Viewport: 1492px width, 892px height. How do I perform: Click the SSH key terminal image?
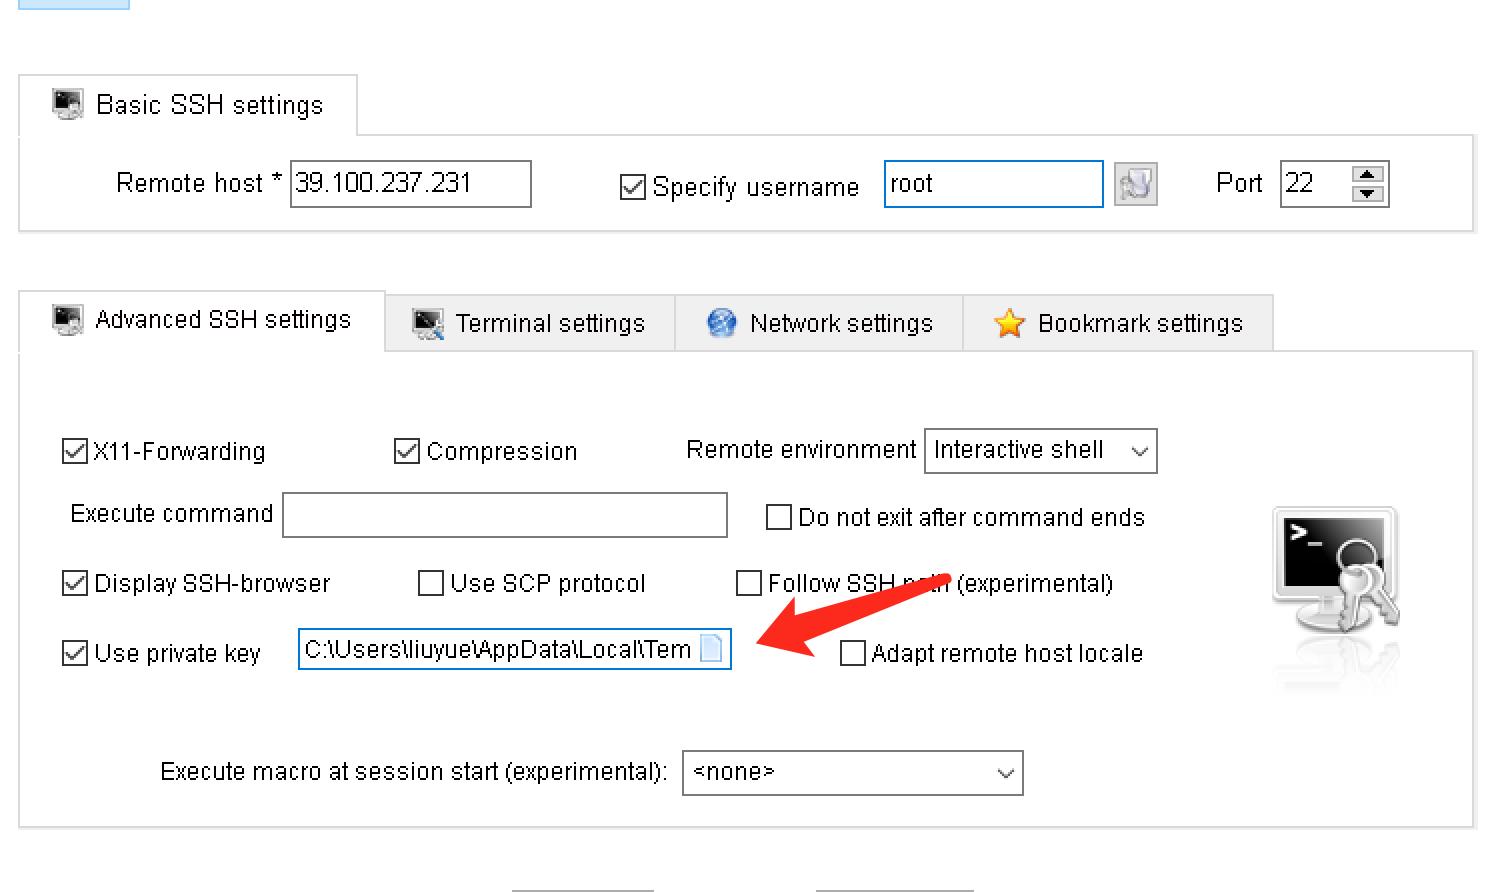(1336, 572)
